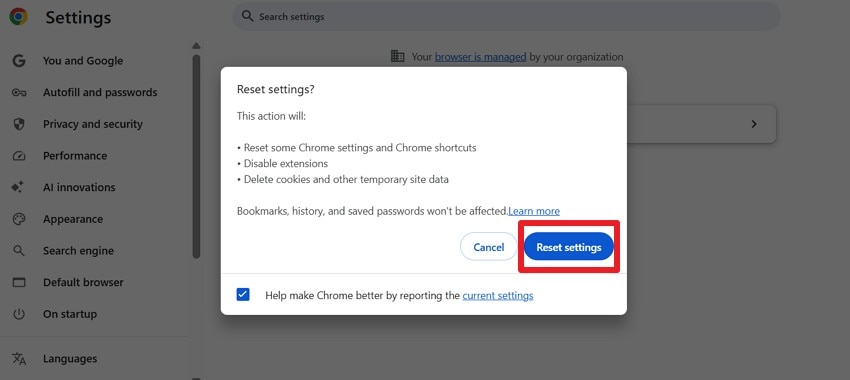The height and width of the screenshot is (380, 850).
Task: Click the Settings page title
Action: (78, 17)
